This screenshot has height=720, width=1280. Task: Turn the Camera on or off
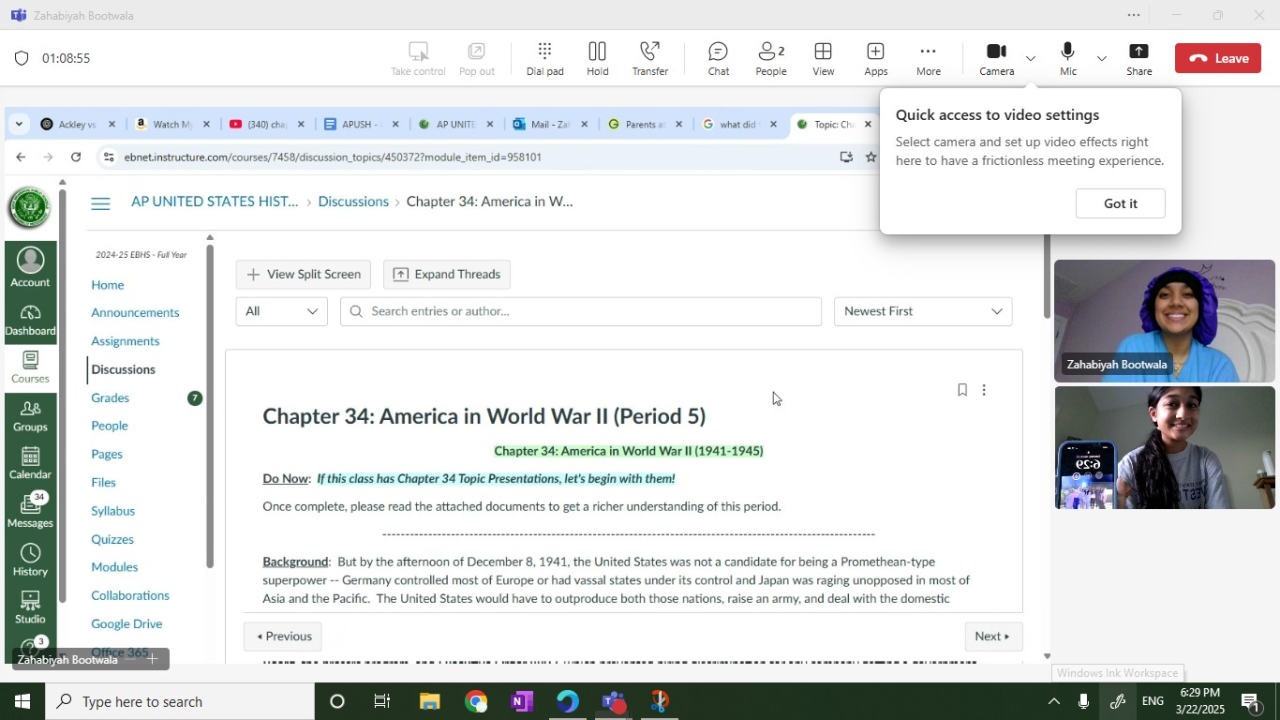pyautogui.click(x=996, y=59)
